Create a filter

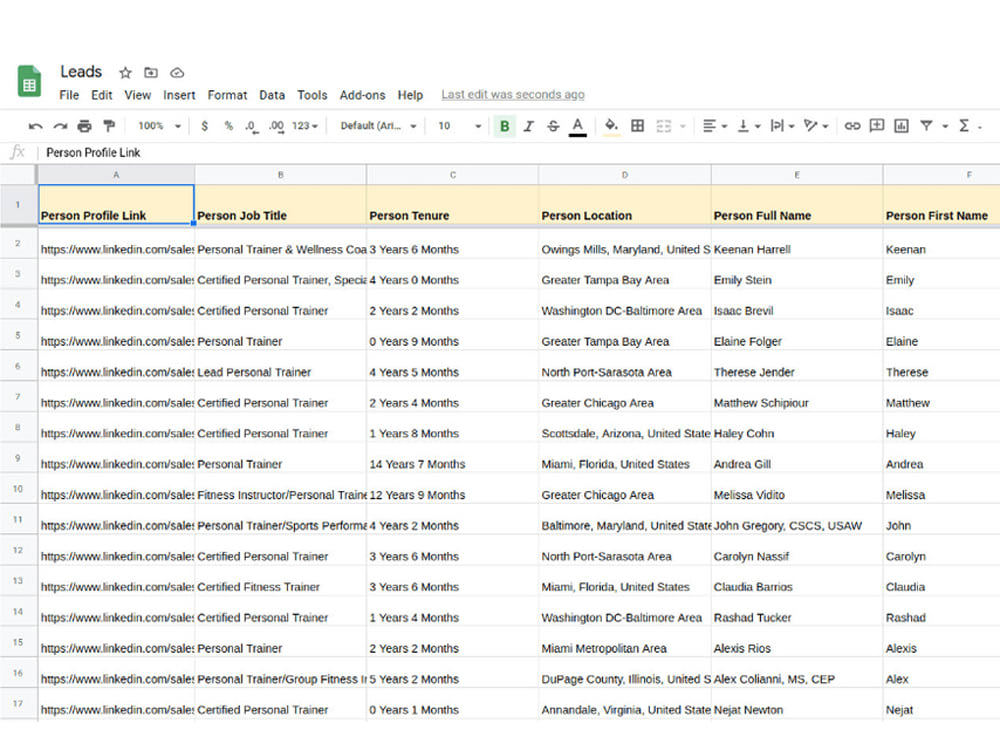point(926,126)
